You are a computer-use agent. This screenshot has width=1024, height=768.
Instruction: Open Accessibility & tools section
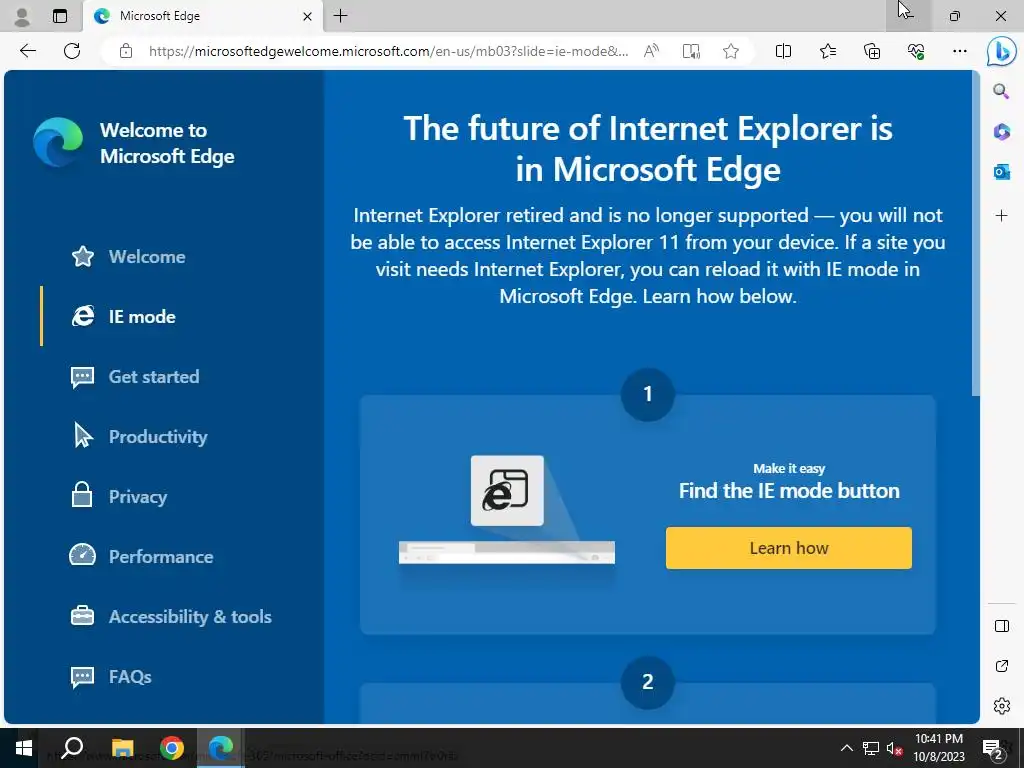point(170,616)
